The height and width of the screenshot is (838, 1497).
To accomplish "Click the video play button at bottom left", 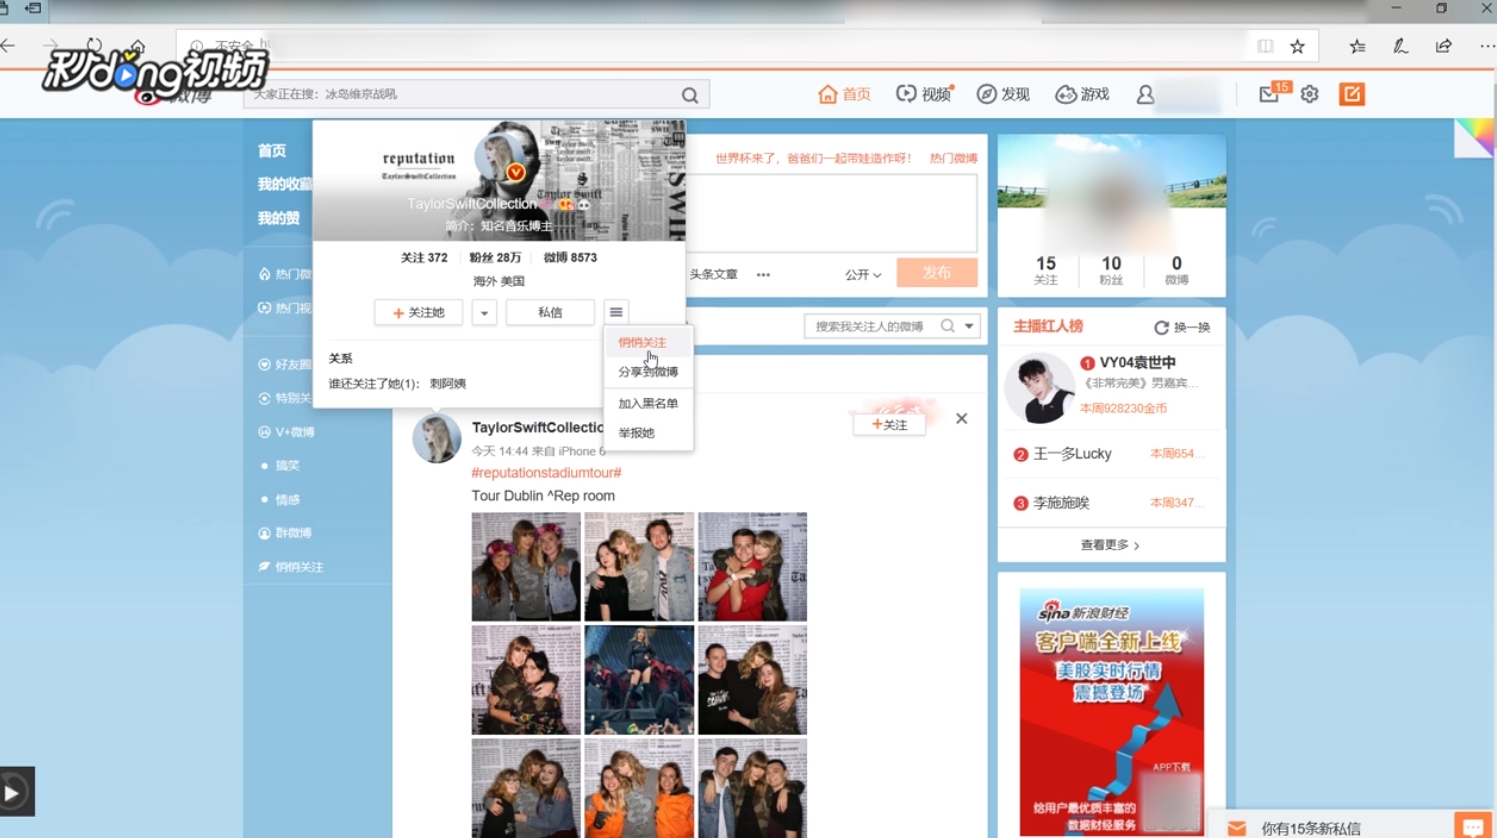I will [x=13, y=792].
